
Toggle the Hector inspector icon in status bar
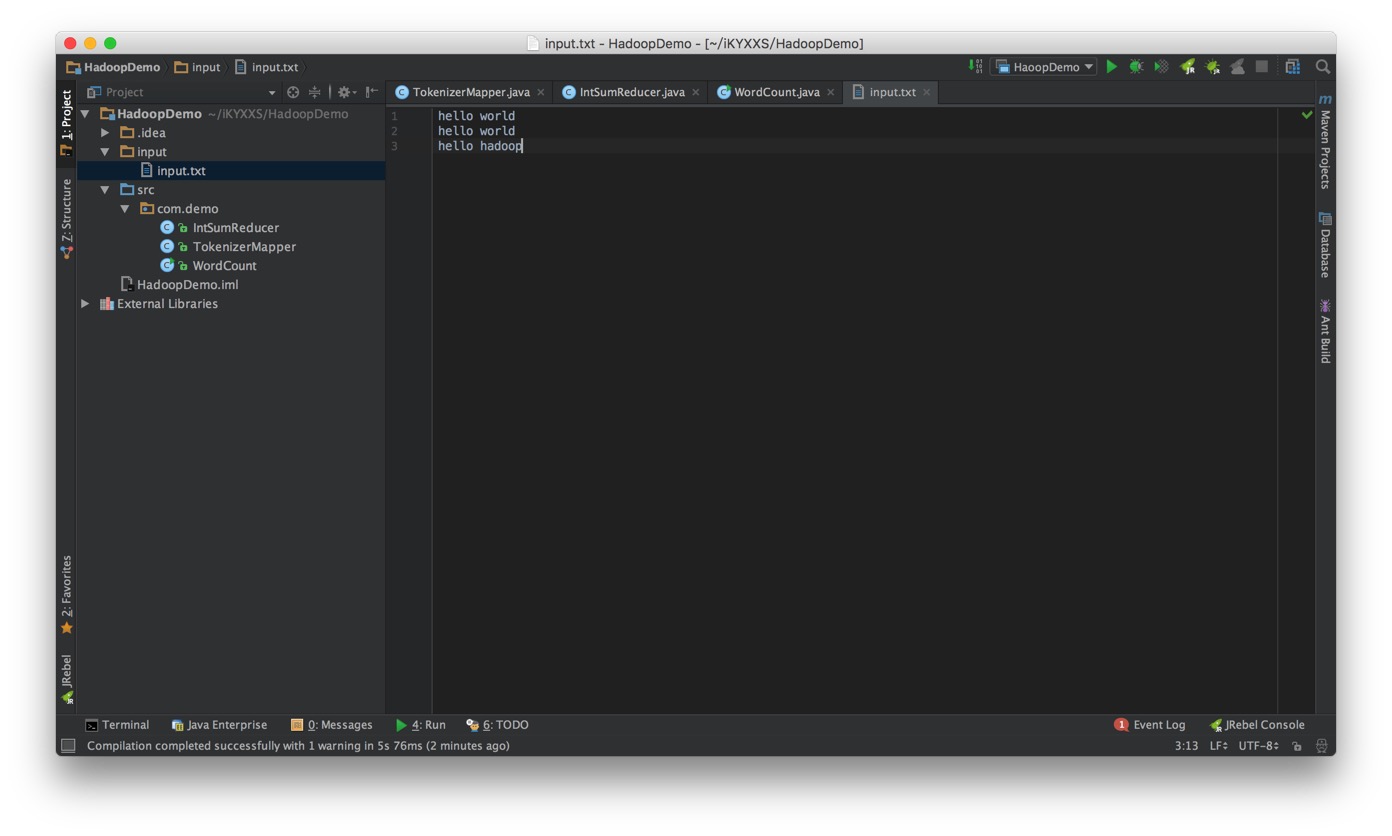tap(1321, 746)
